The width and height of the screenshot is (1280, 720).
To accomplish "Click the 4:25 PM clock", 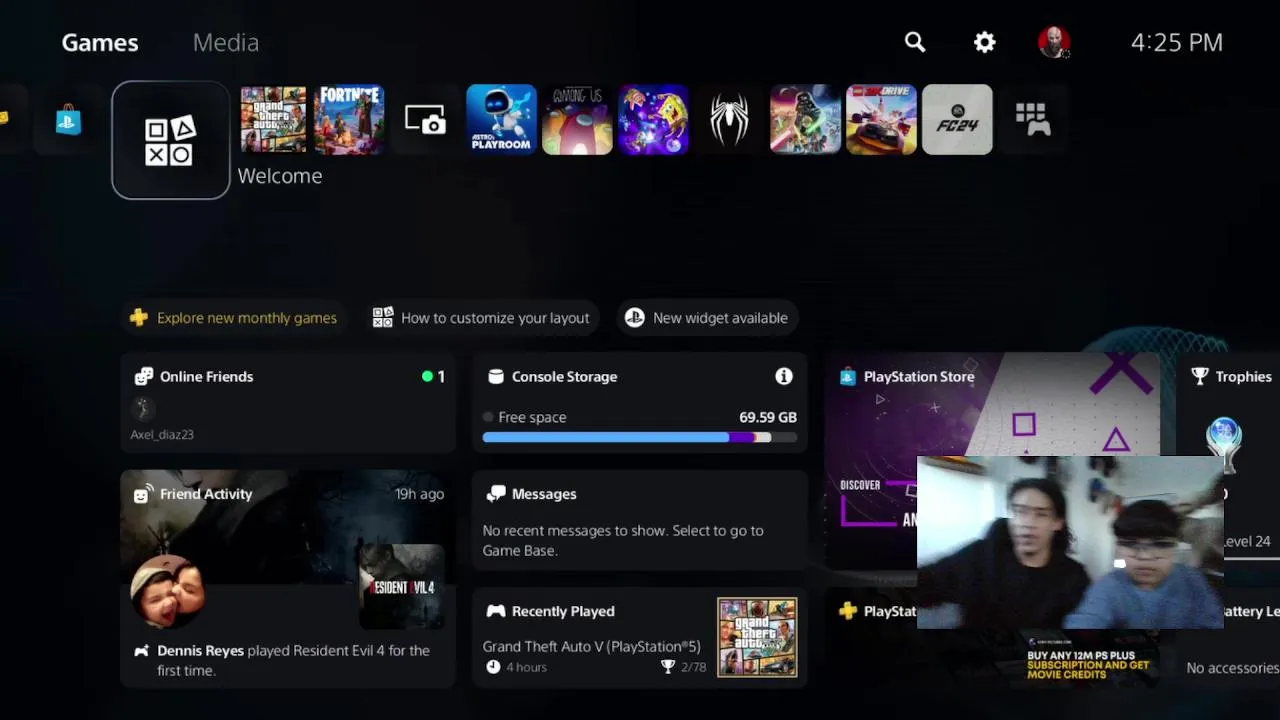I will click(1177, 42).
